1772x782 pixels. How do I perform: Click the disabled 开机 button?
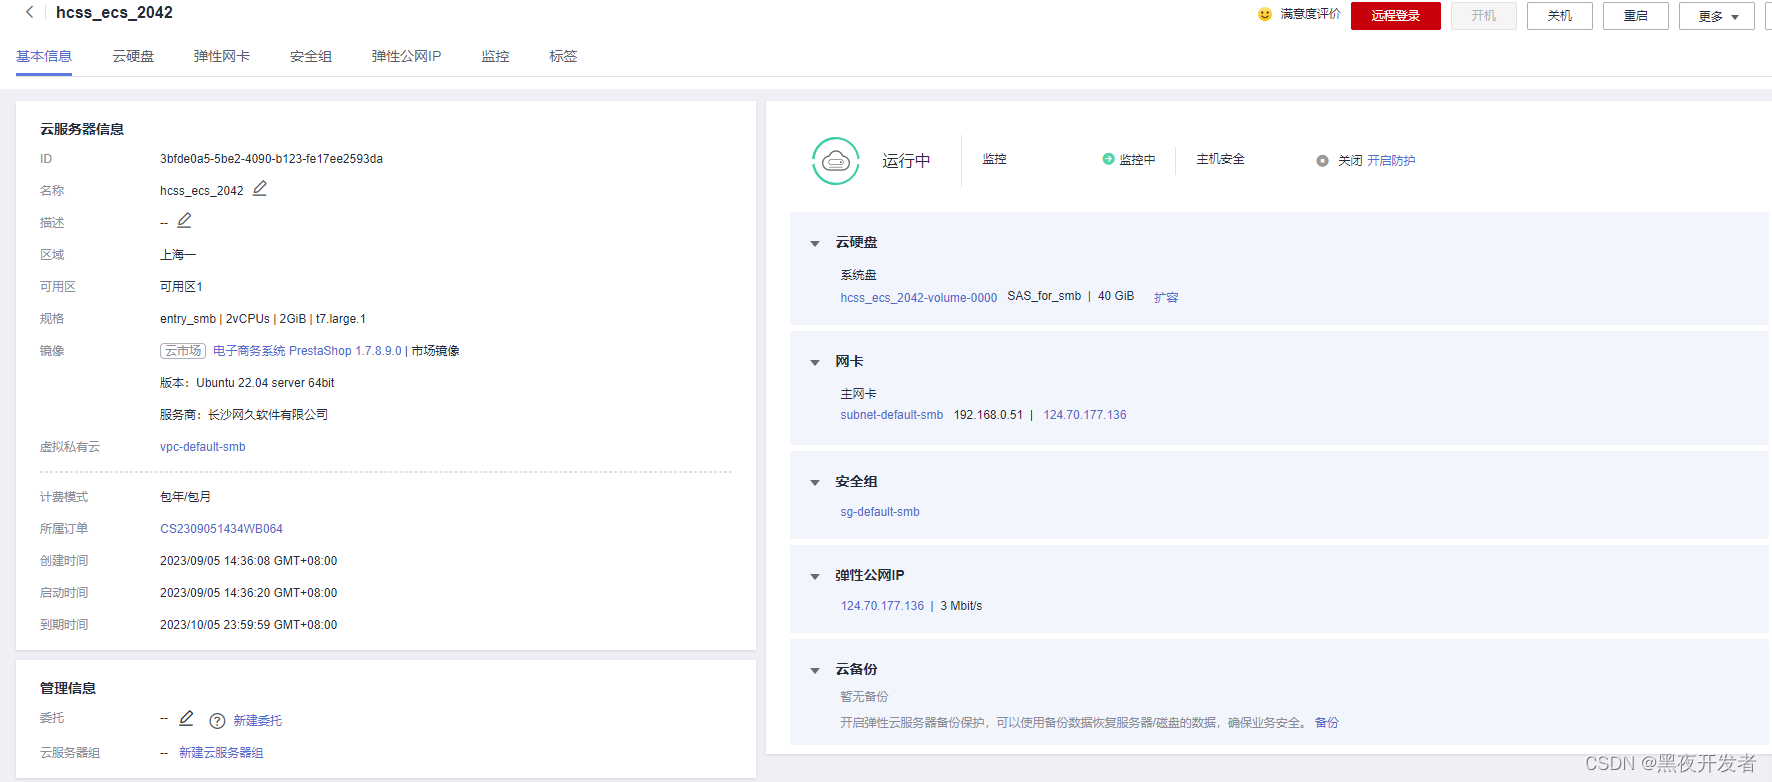[x=1484, y=16]
